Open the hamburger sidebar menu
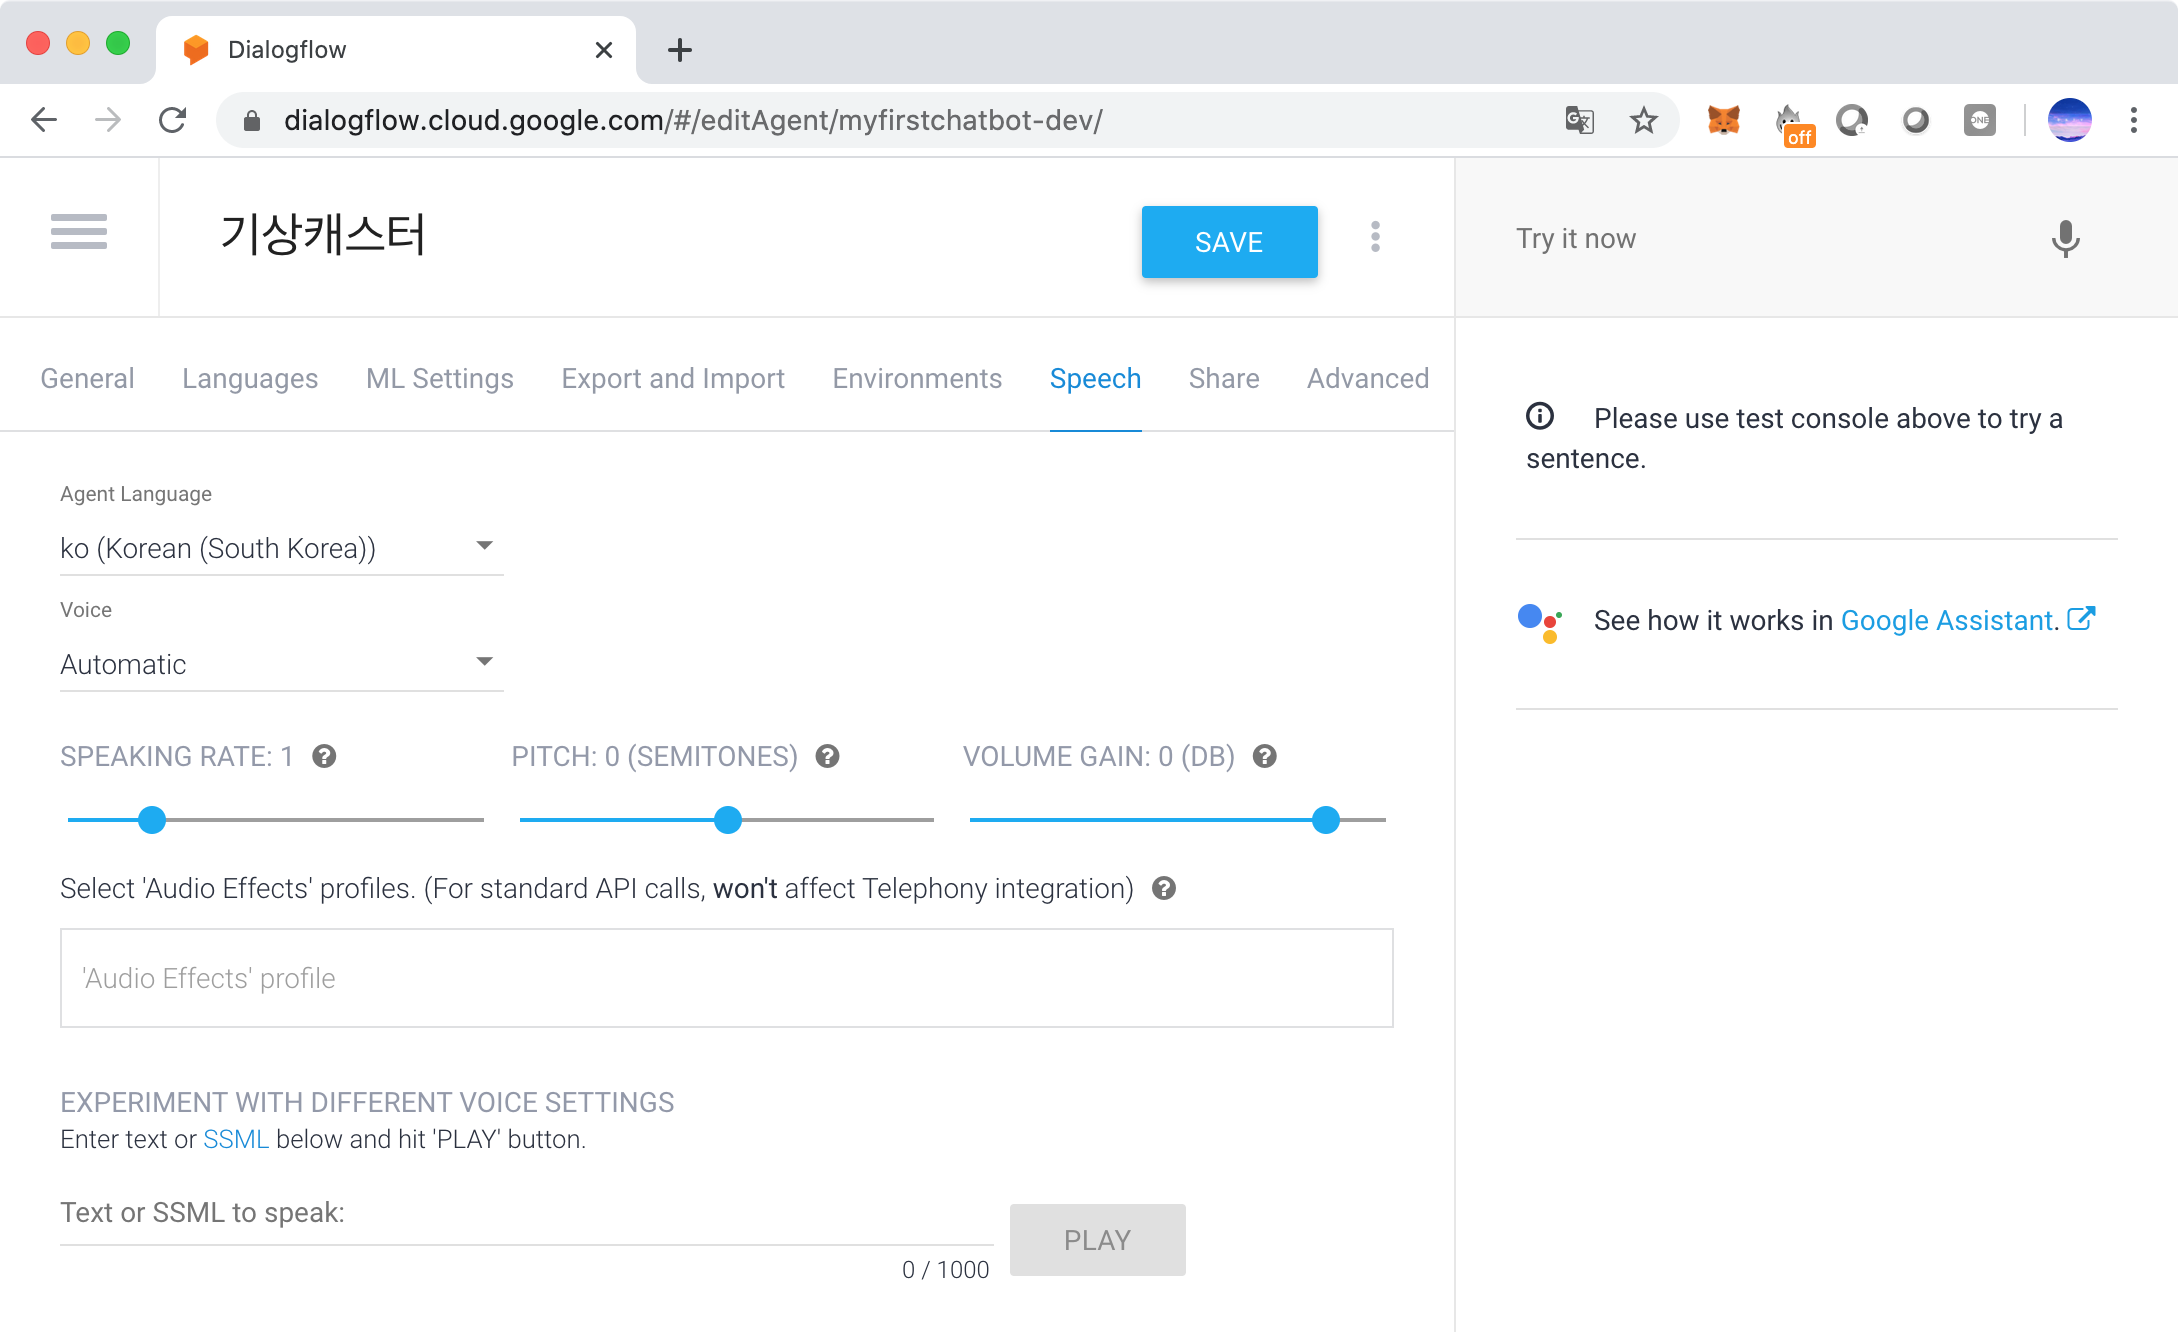 (x=79, y=232)
